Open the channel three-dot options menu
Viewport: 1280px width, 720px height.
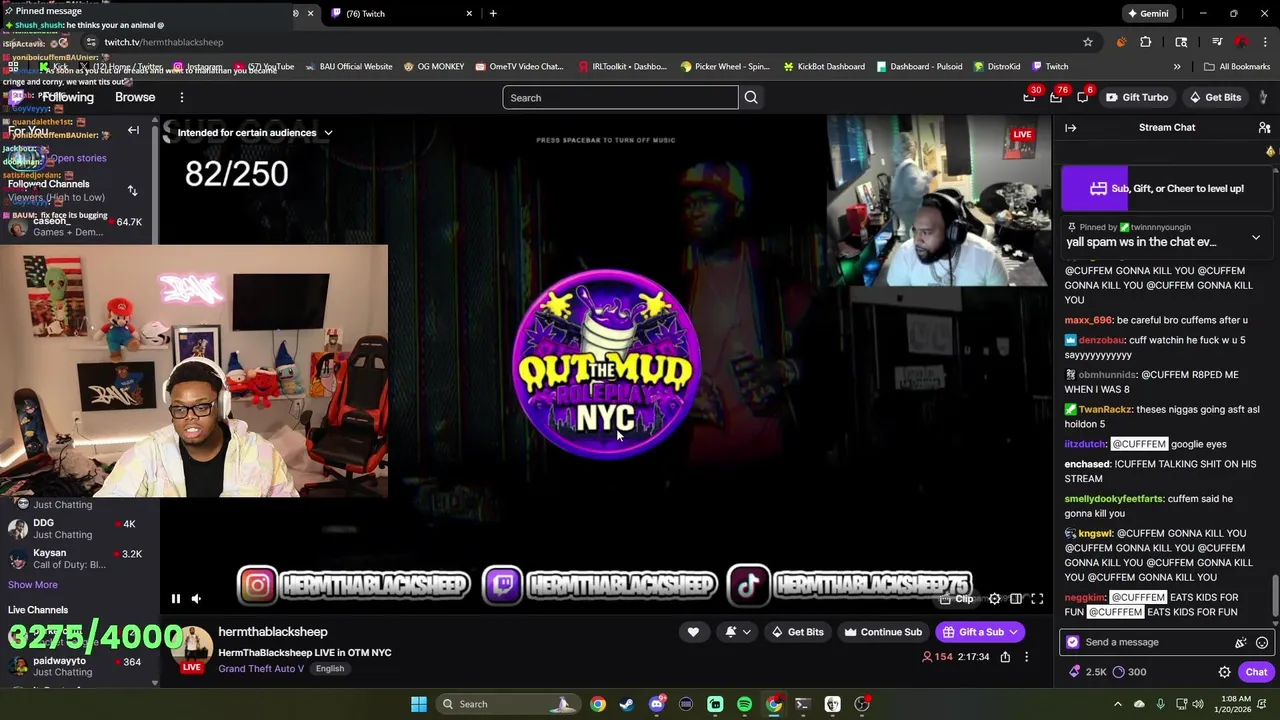coord(1026,657)
